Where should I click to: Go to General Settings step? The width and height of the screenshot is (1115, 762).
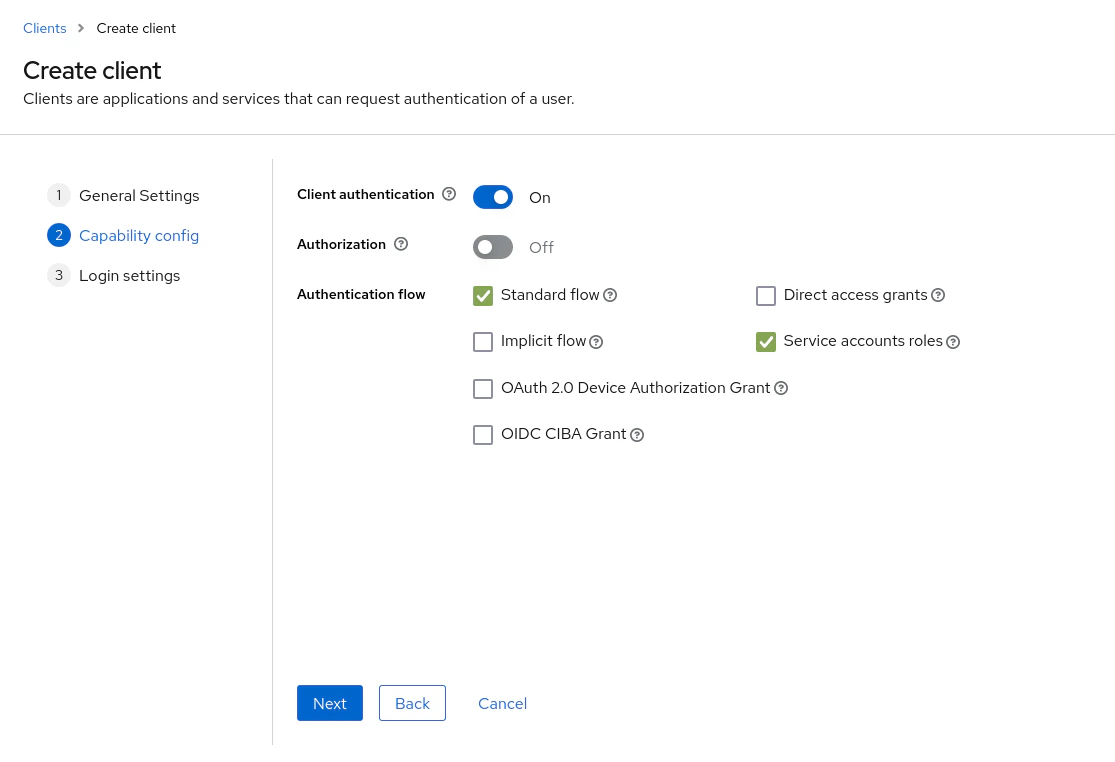pyautogui.click(x=139, y=195)
